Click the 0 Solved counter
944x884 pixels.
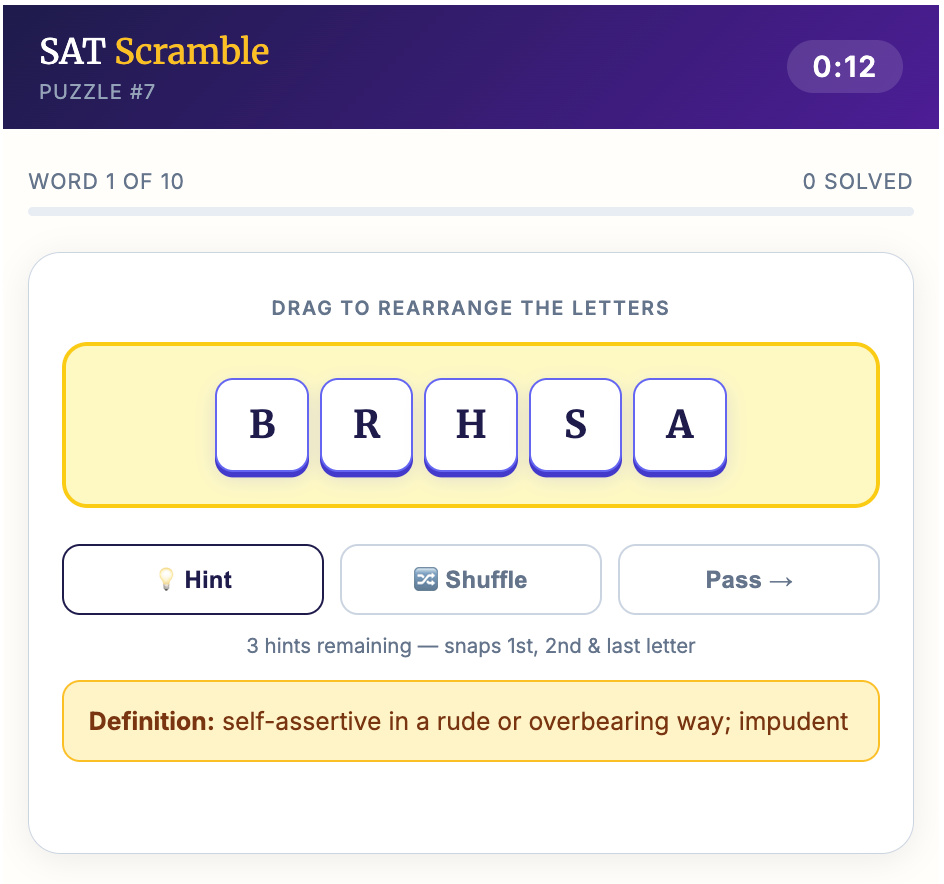point(857,182)
